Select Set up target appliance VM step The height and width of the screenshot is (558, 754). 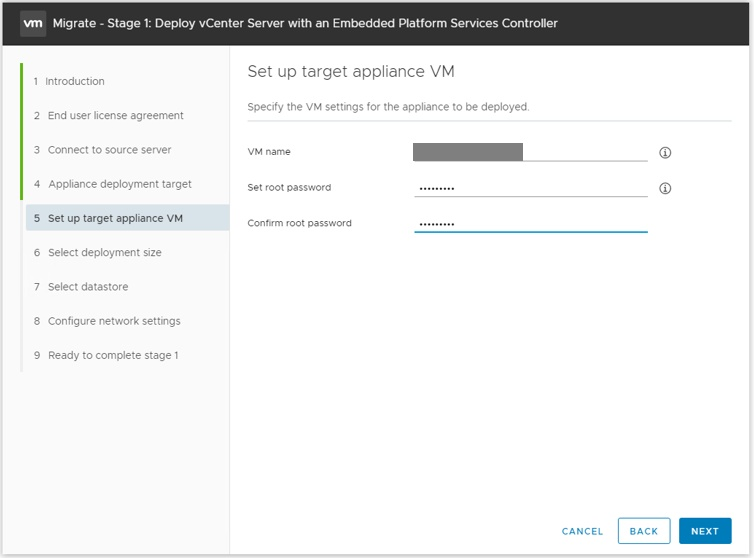coord(127,218)
